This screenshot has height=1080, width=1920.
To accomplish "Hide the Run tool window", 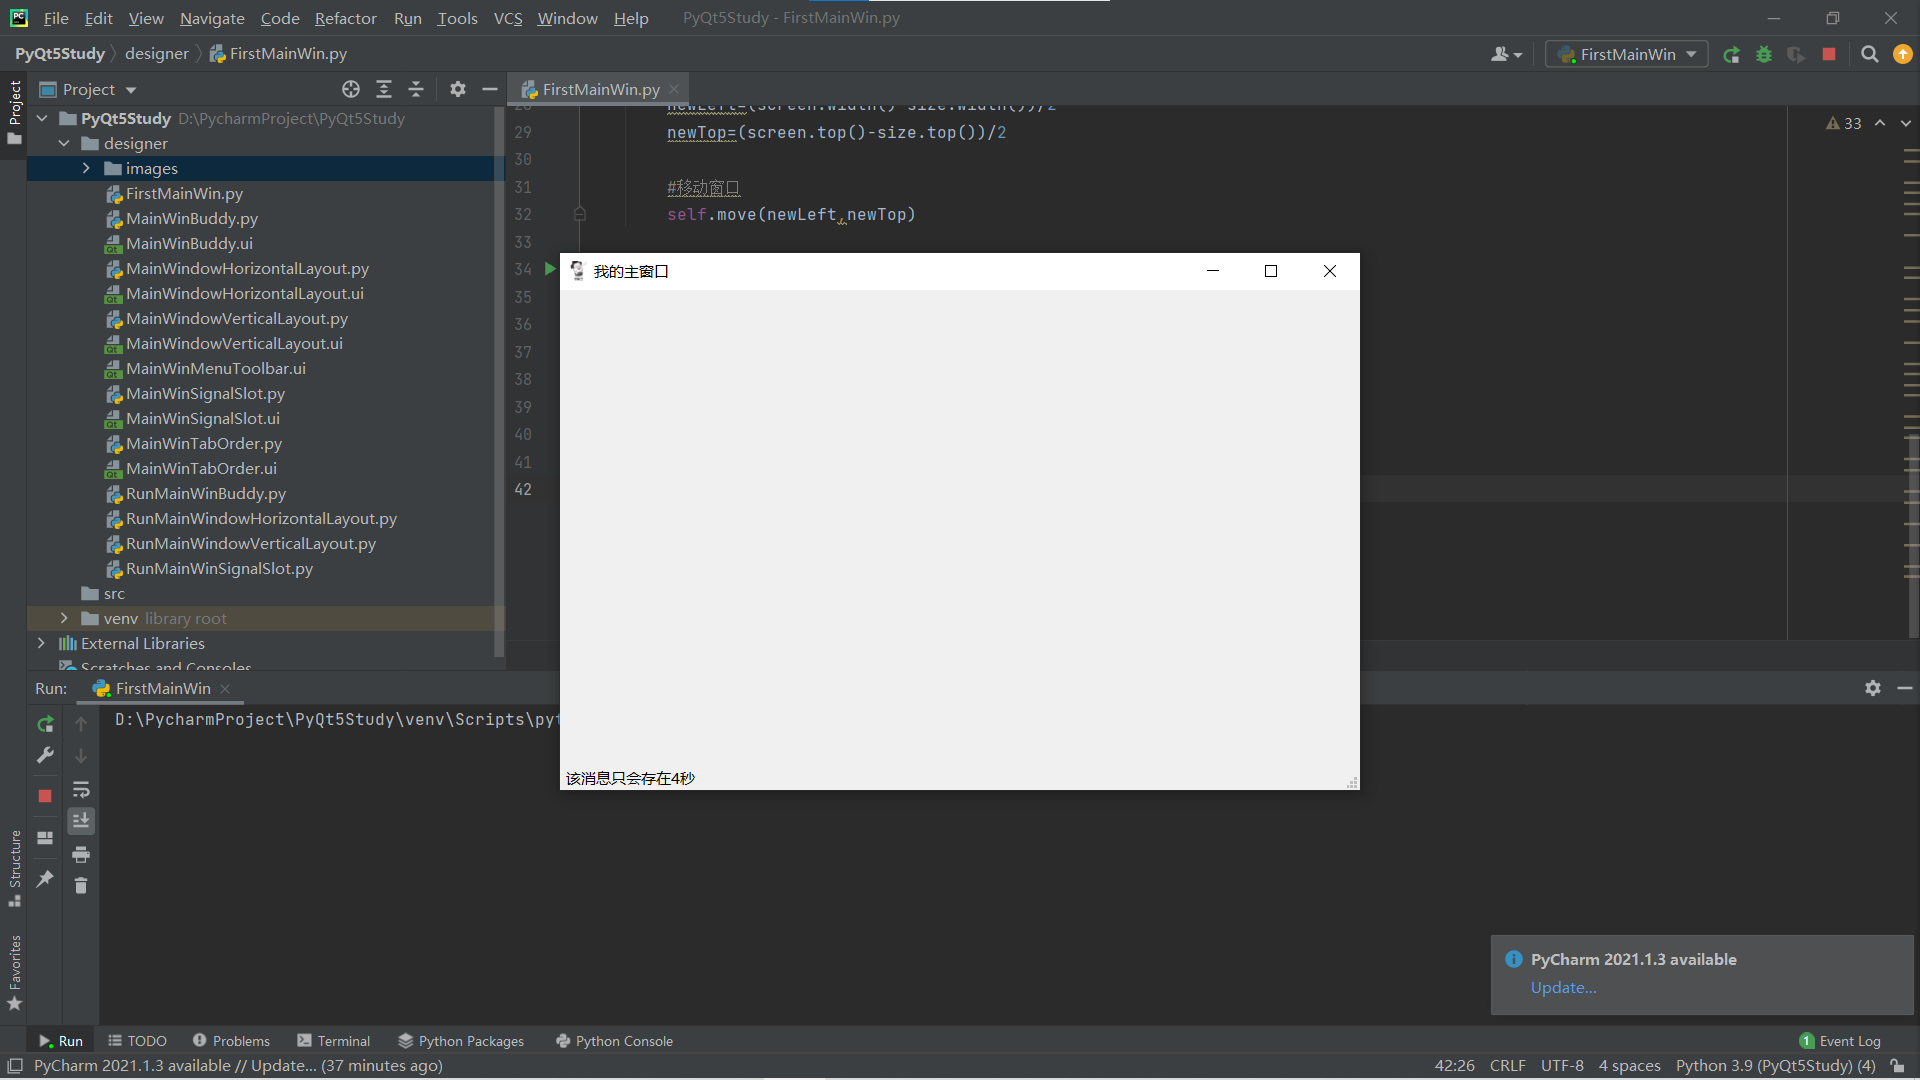I will (x=1905, y=688).
